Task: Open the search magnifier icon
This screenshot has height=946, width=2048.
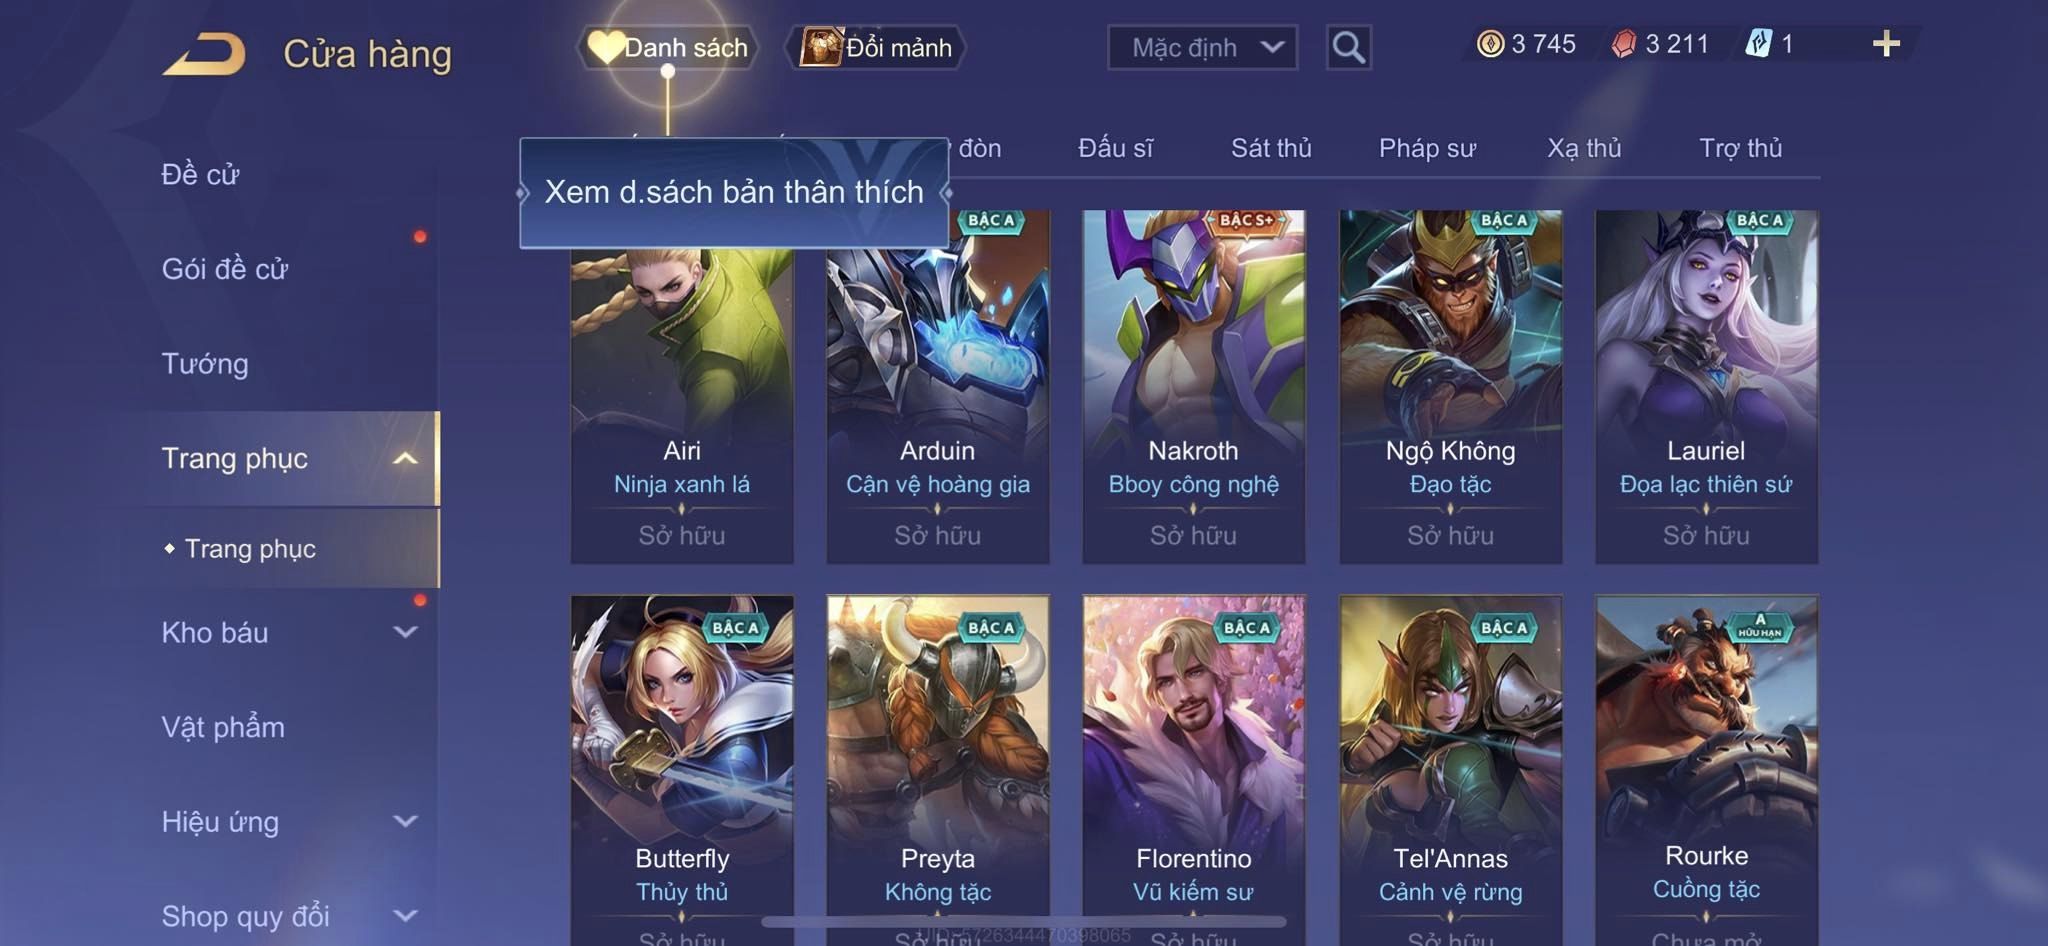Action: (1348, 47)
